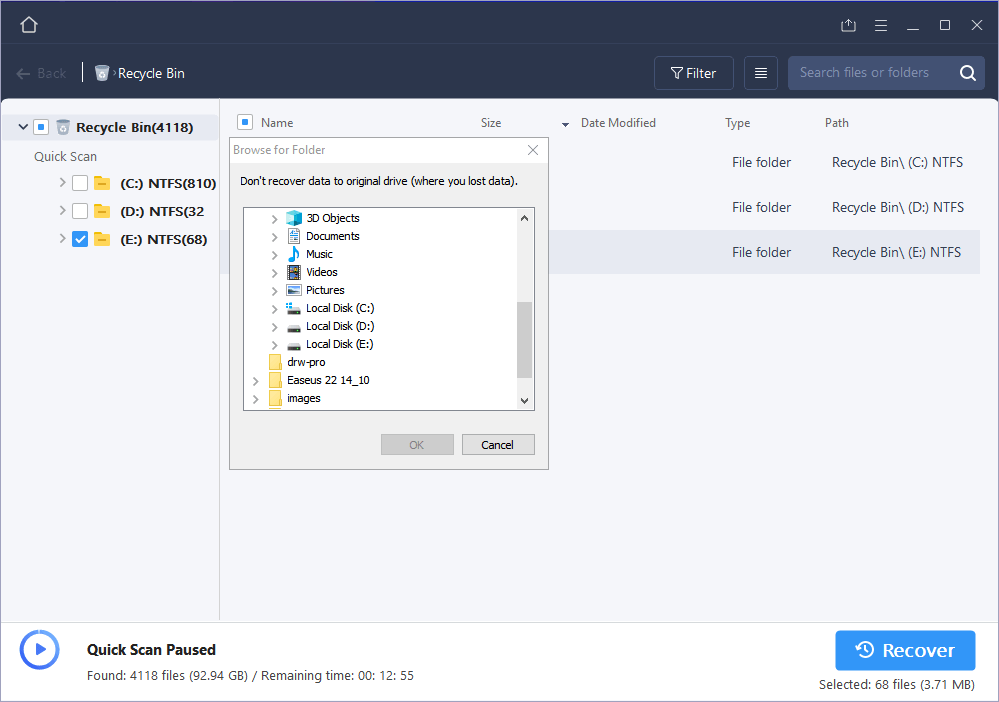
Task: Check the (D:) NTFS checkbox
Action: pos(80,211)
